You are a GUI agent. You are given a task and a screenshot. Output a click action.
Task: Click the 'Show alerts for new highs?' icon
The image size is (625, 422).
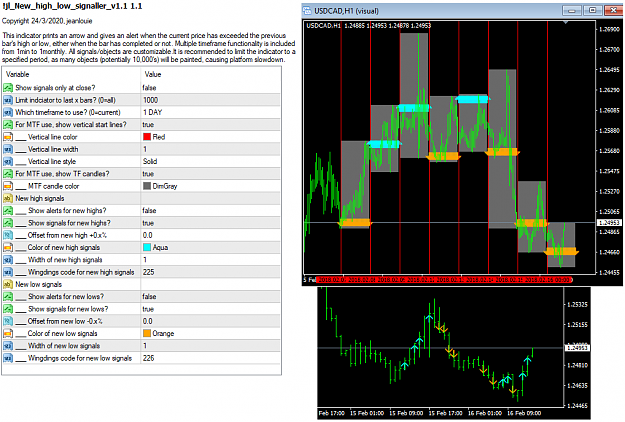click(x=8, y=210)
